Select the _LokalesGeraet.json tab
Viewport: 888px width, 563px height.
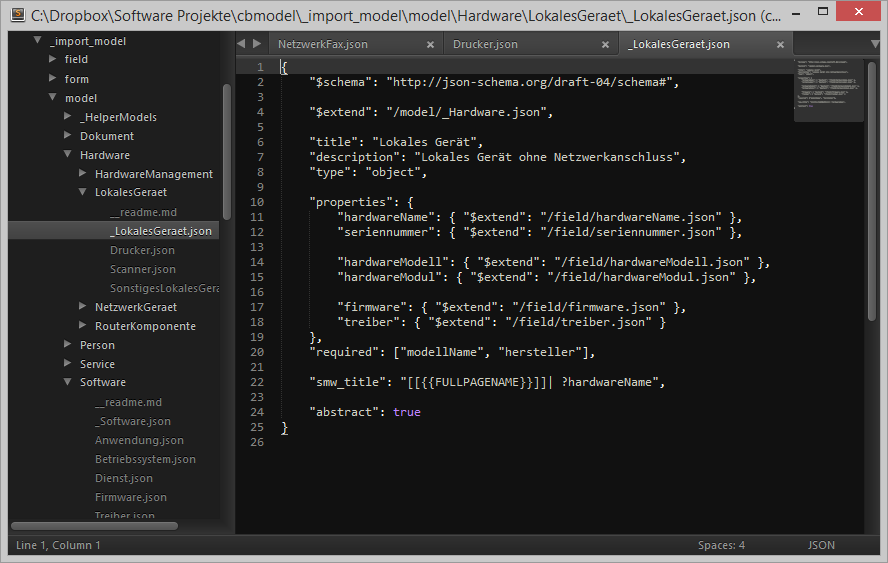point(678,44)
